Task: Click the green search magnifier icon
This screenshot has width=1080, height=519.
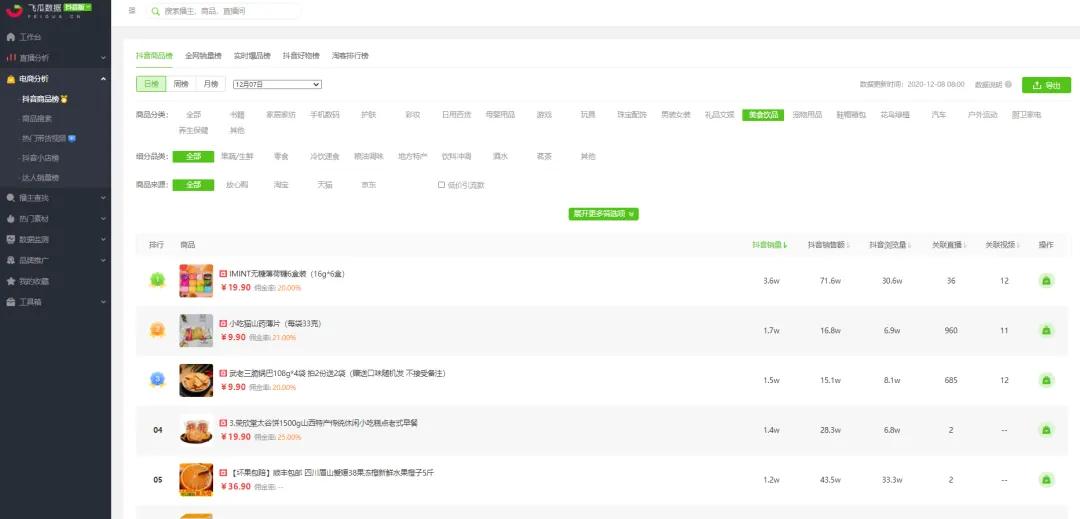Action: [156, 12]
